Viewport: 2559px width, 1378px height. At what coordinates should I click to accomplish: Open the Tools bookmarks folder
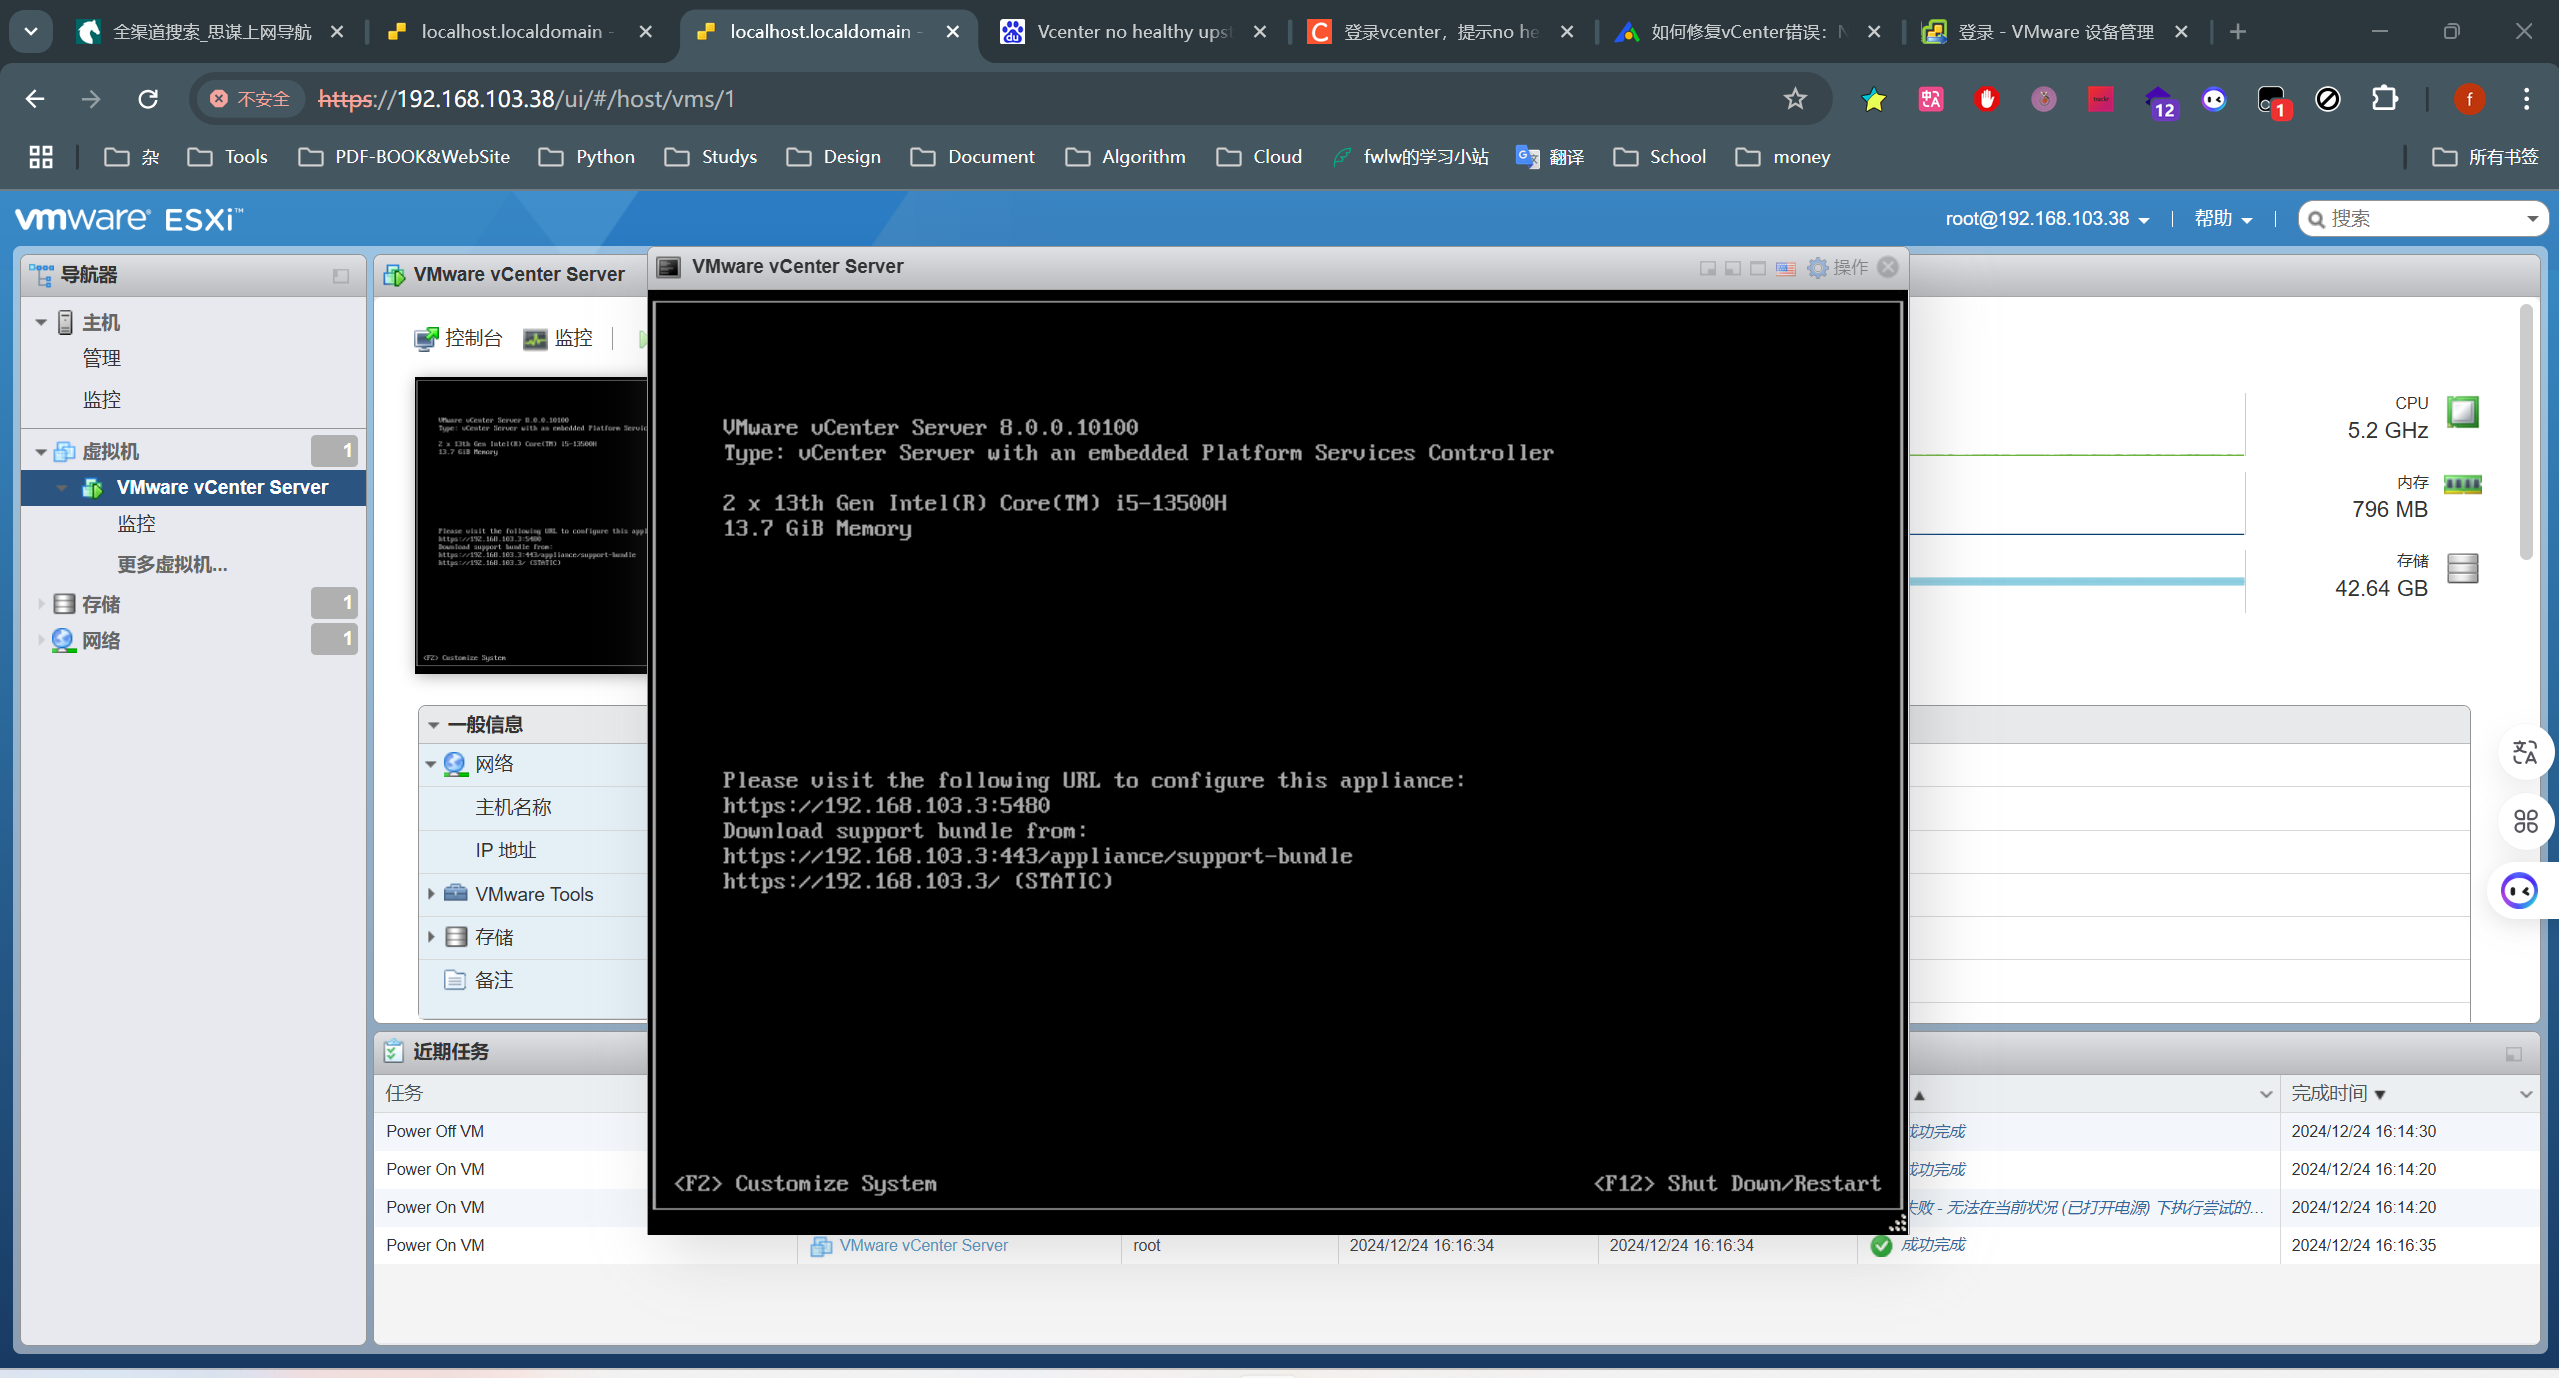[x=228, y=157]
